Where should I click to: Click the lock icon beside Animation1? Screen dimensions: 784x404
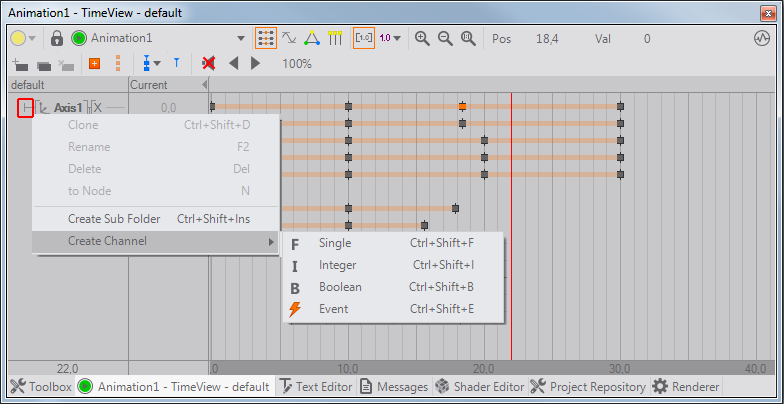57,38
